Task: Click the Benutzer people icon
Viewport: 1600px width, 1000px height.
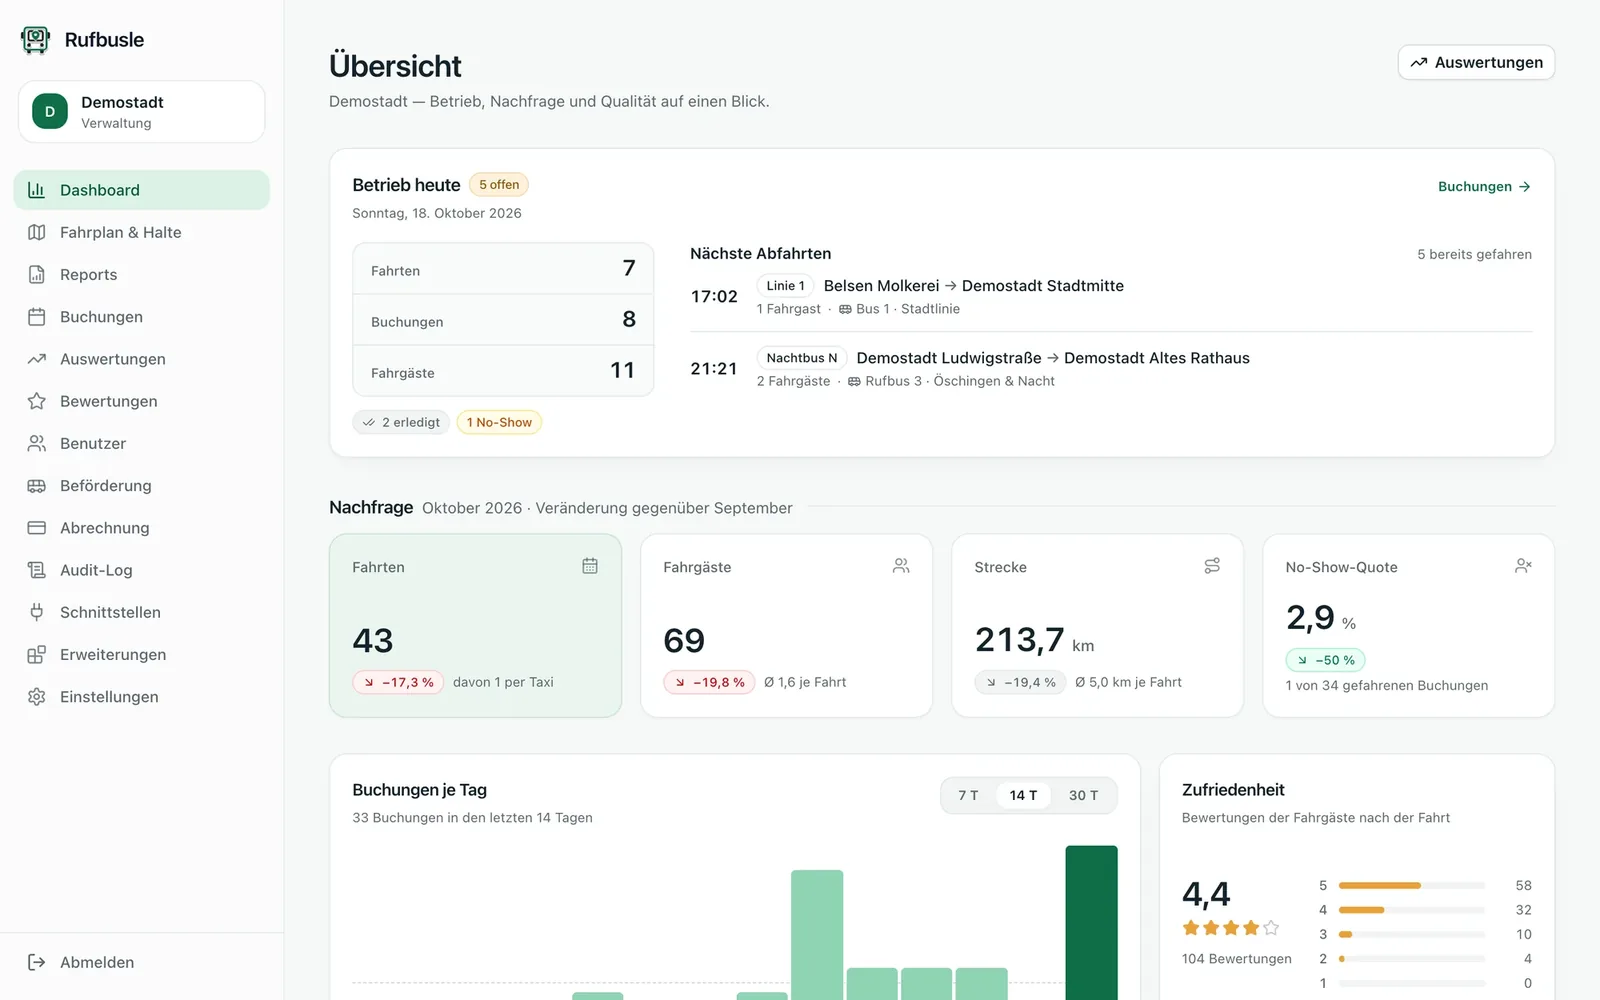Action: click(x=37, y=443)
